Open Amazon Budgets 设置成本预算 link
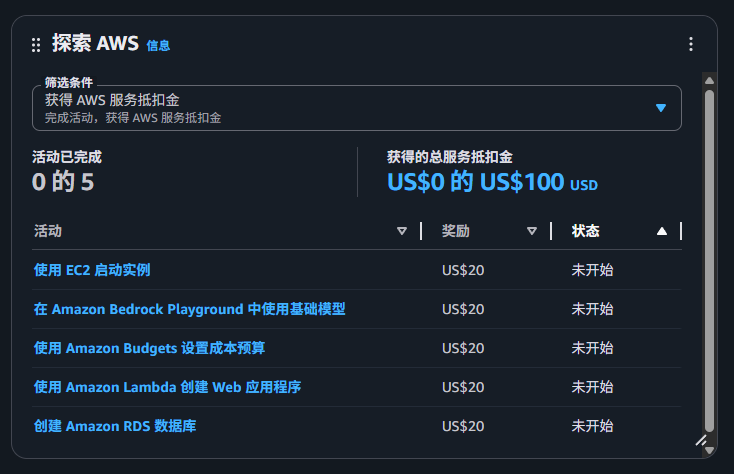Image resolution: width=734 pixels, height=474 pixels. click(149, 348)
